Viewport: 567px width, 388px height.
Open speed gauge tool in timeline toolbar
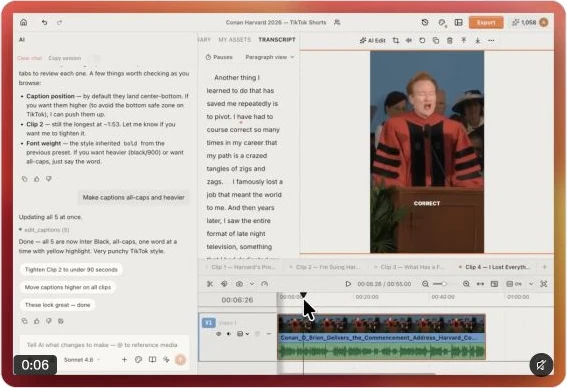(264, 284)
